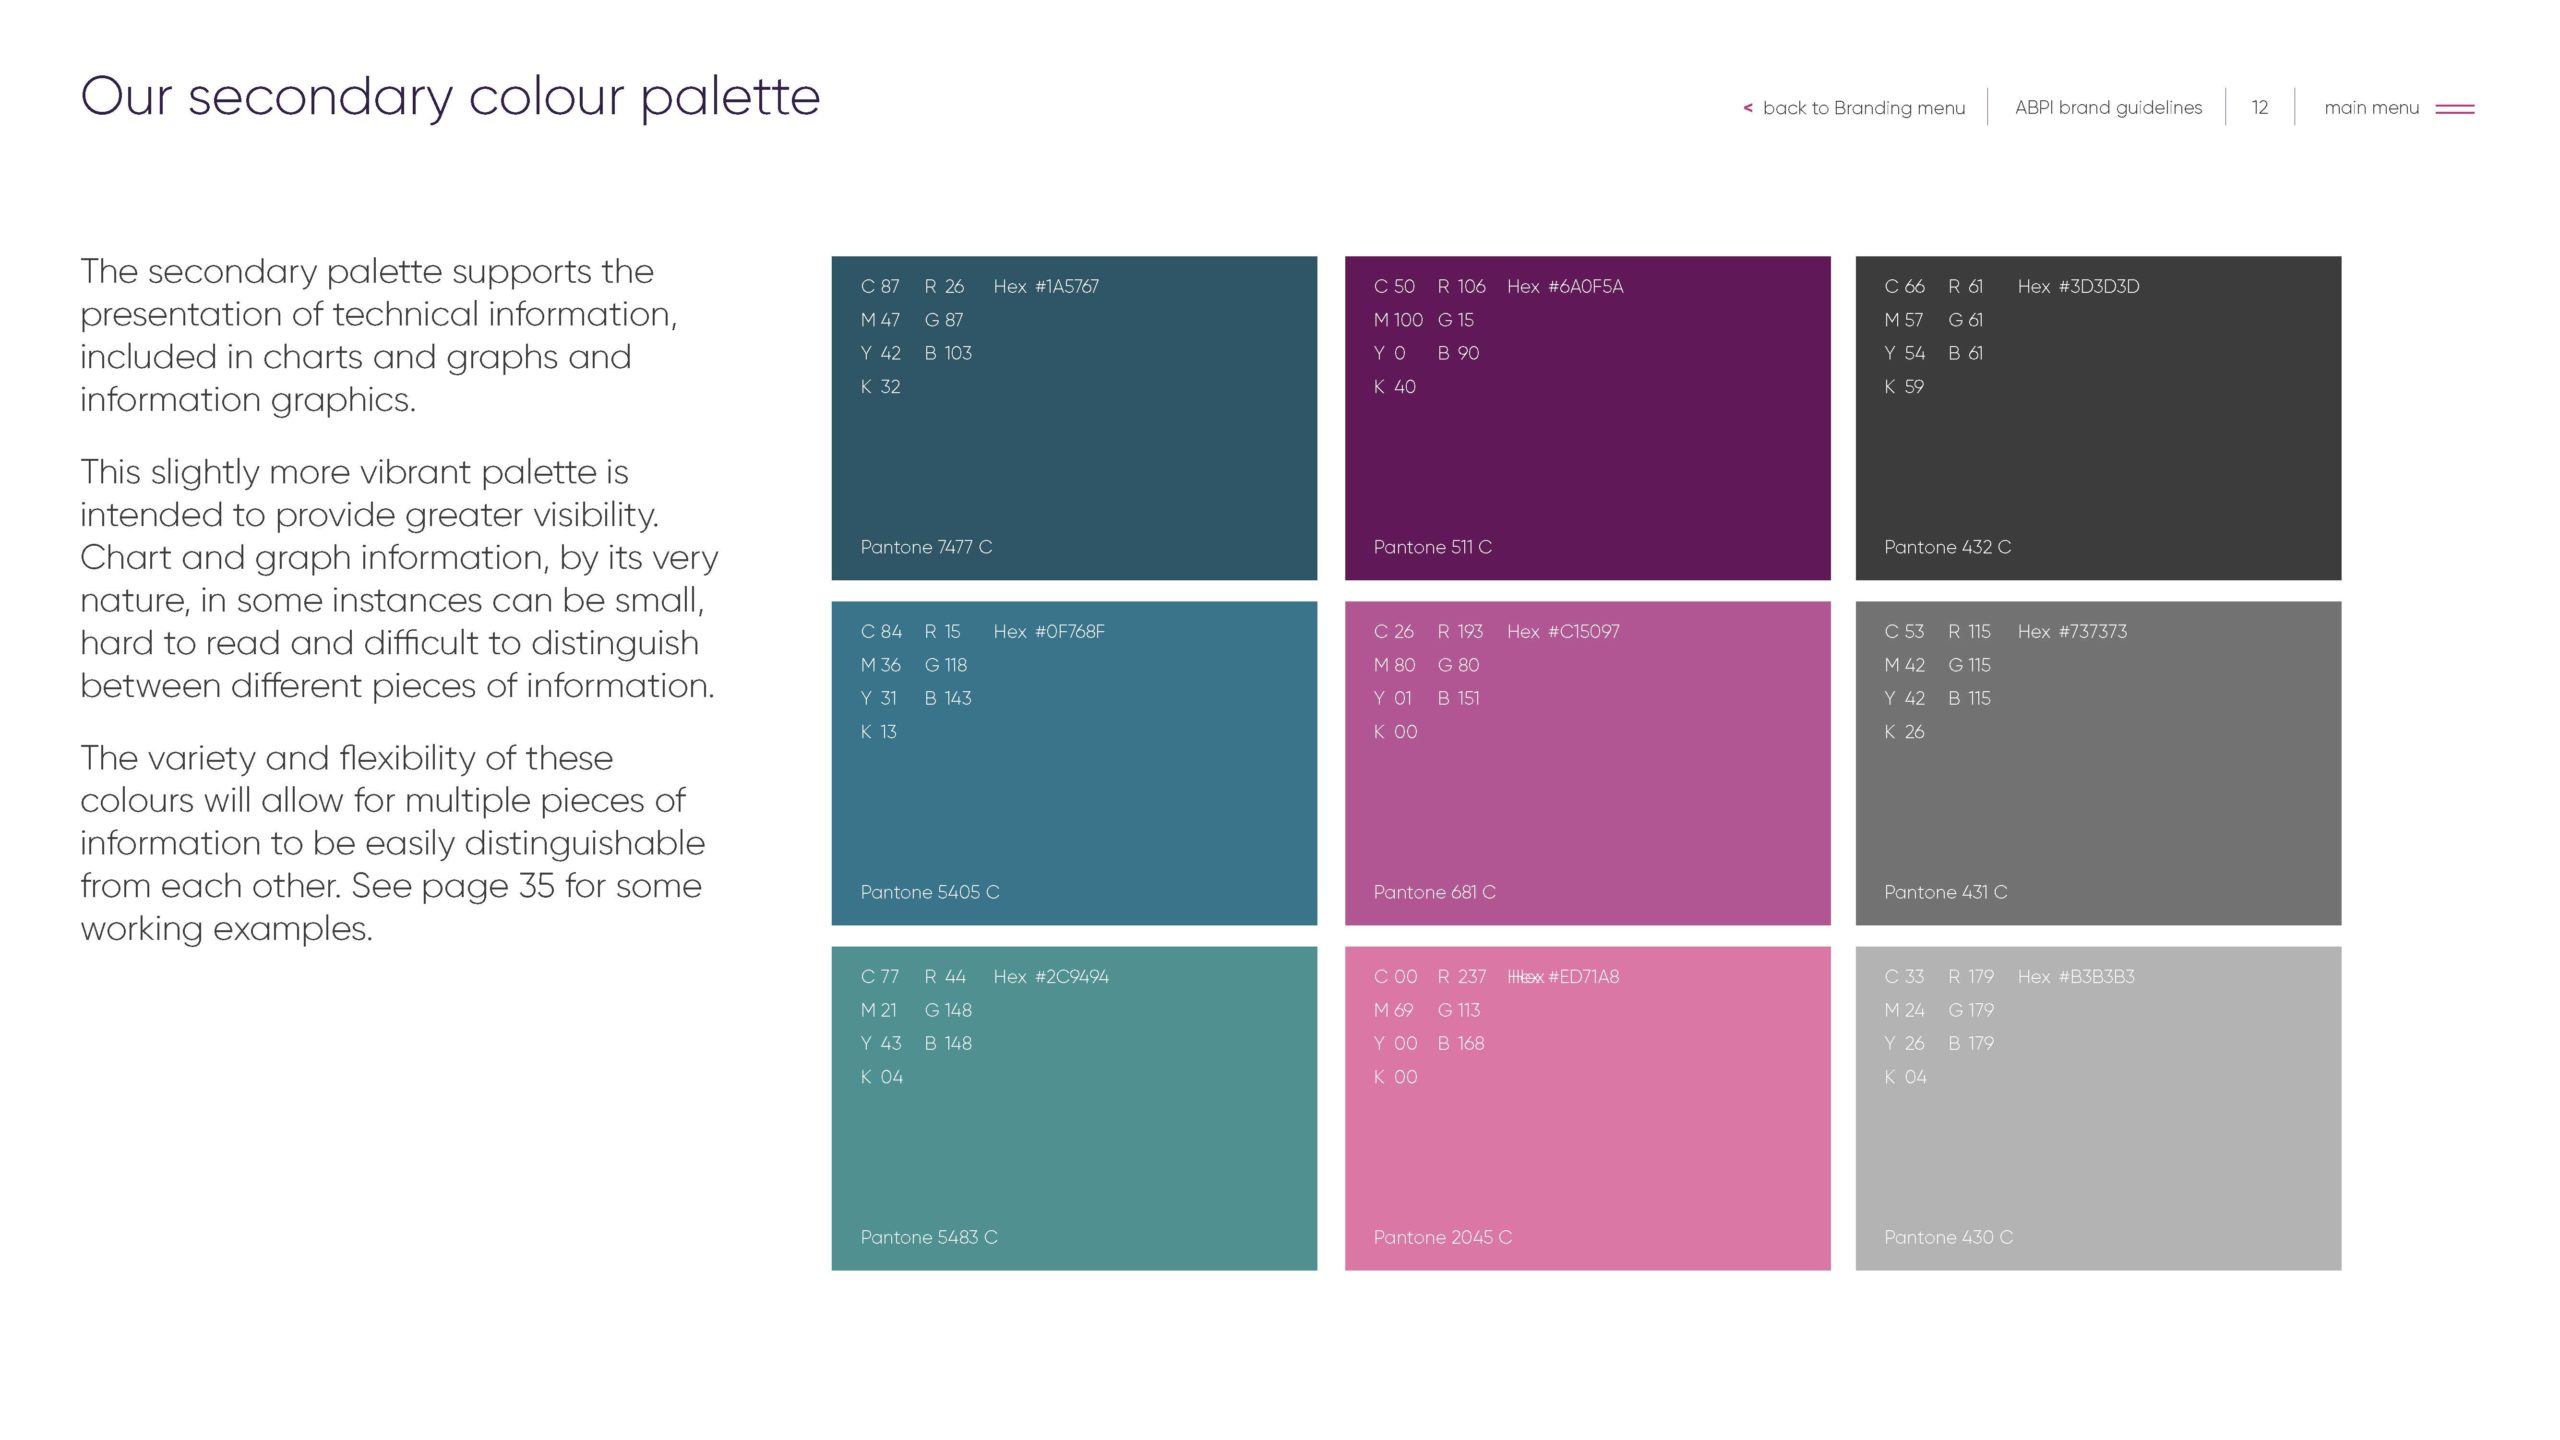Image resolution: width=2560 pixels, height=1440 pixels.
Task: Click the main menu hamburger icon
Action: pyautogui.click(x=2454, y=108)
